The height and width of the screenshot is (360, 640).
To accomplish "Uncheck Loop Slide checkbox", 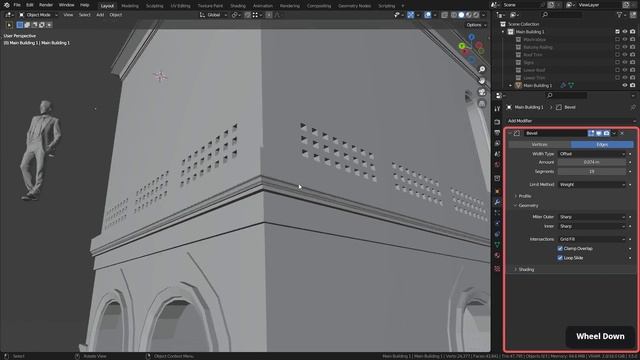I will click(560, 258).
